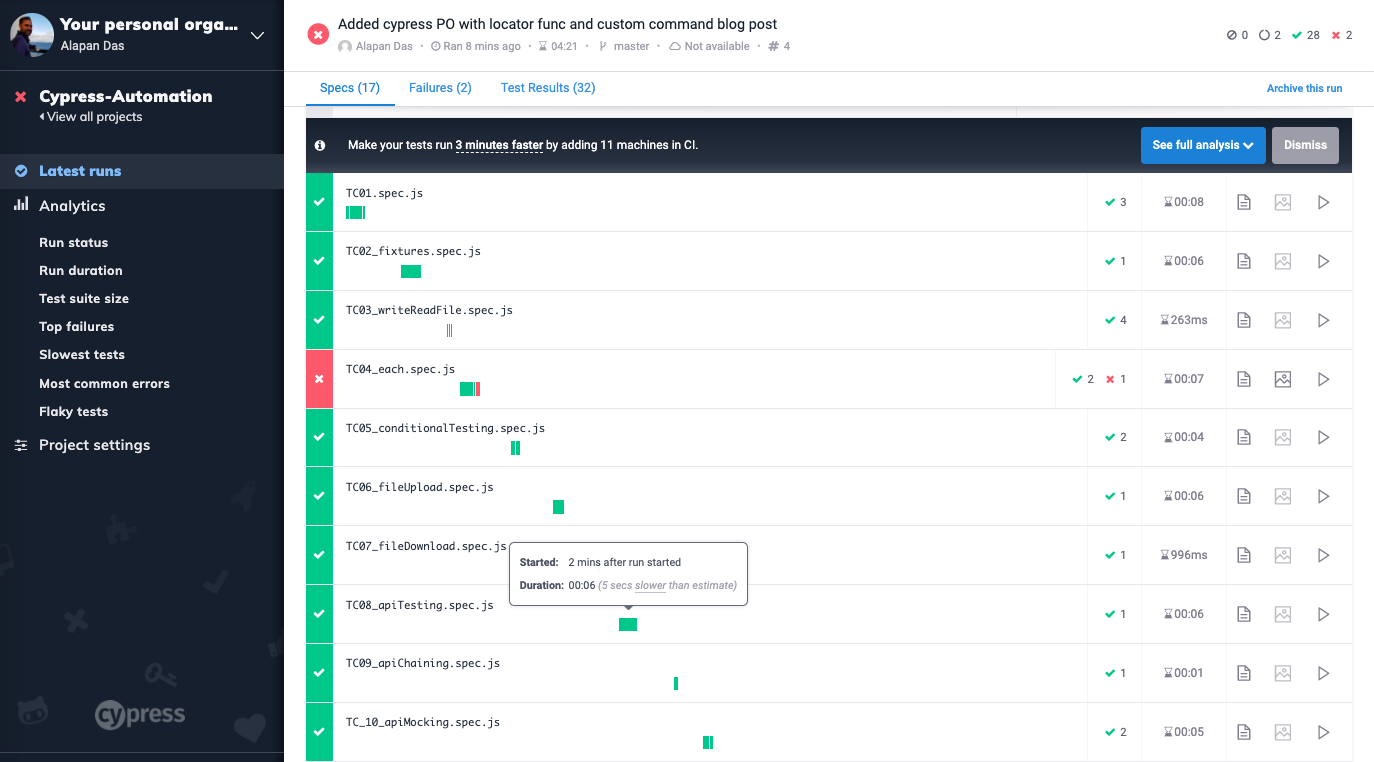1374x762 pixels.
Task: Click the Archive this run link
Action: 1304,89
